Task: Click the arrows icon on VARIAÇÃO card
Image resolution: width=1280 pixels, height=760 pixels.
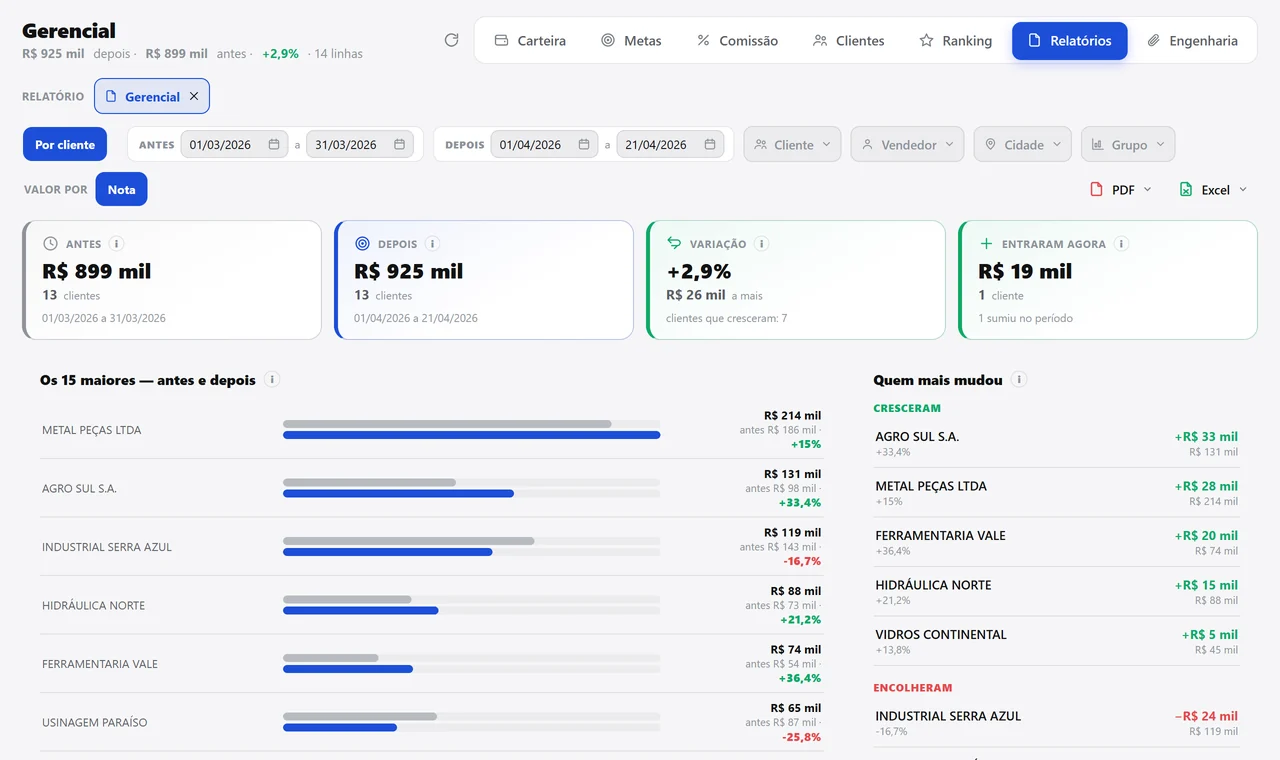Action: pyautogui.click(x=674, y=243)
